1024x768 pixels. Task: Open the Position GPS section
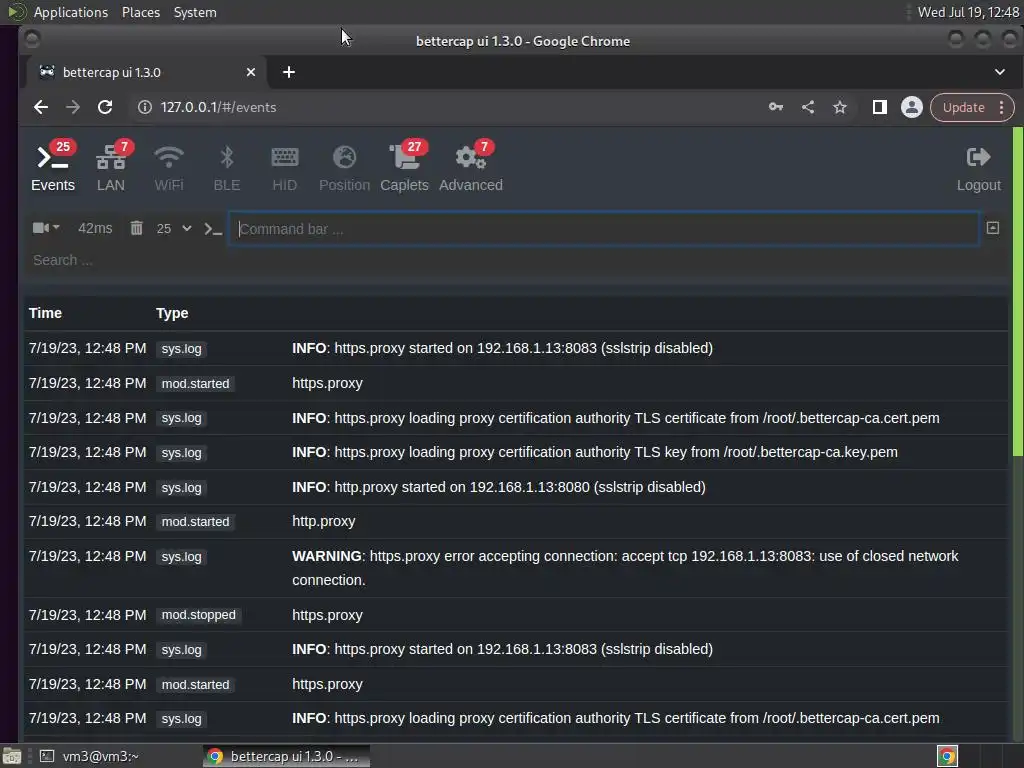[344, 167]
